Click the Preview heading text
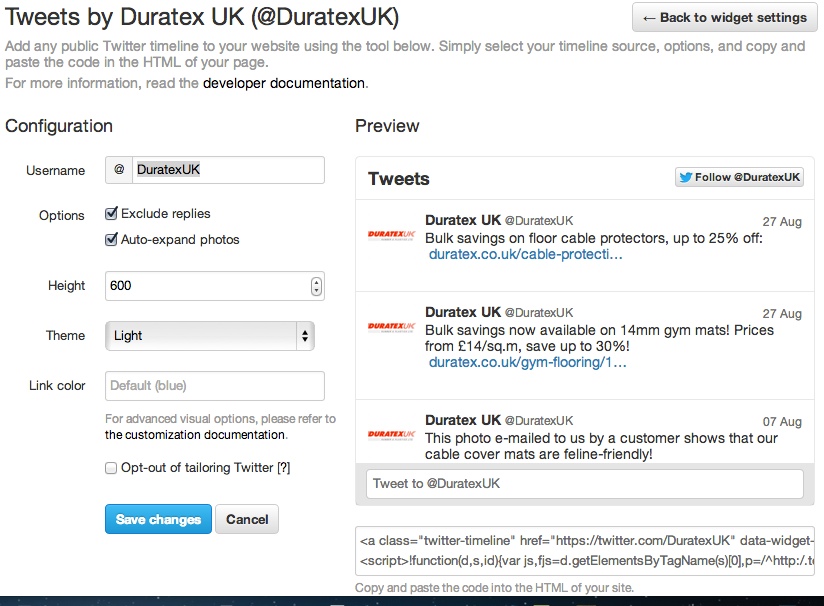 (387, 126)
